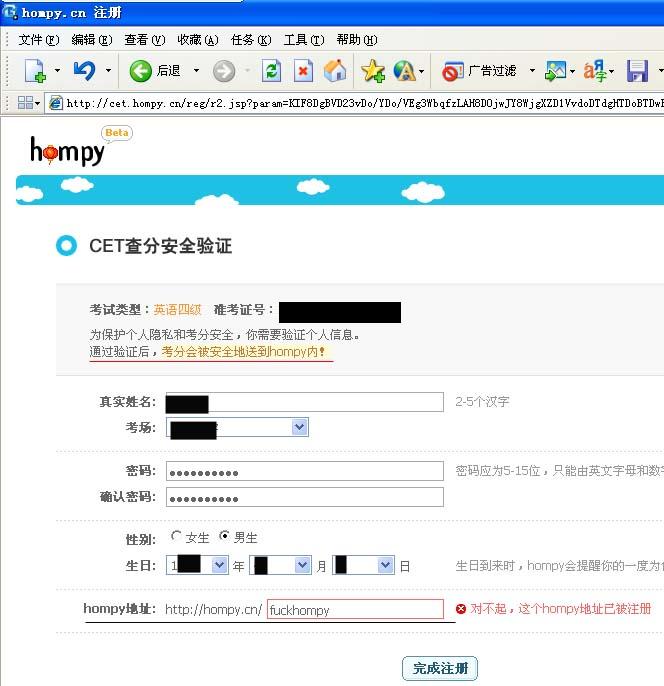Click the hompy地址 text field

coord(355,609)
